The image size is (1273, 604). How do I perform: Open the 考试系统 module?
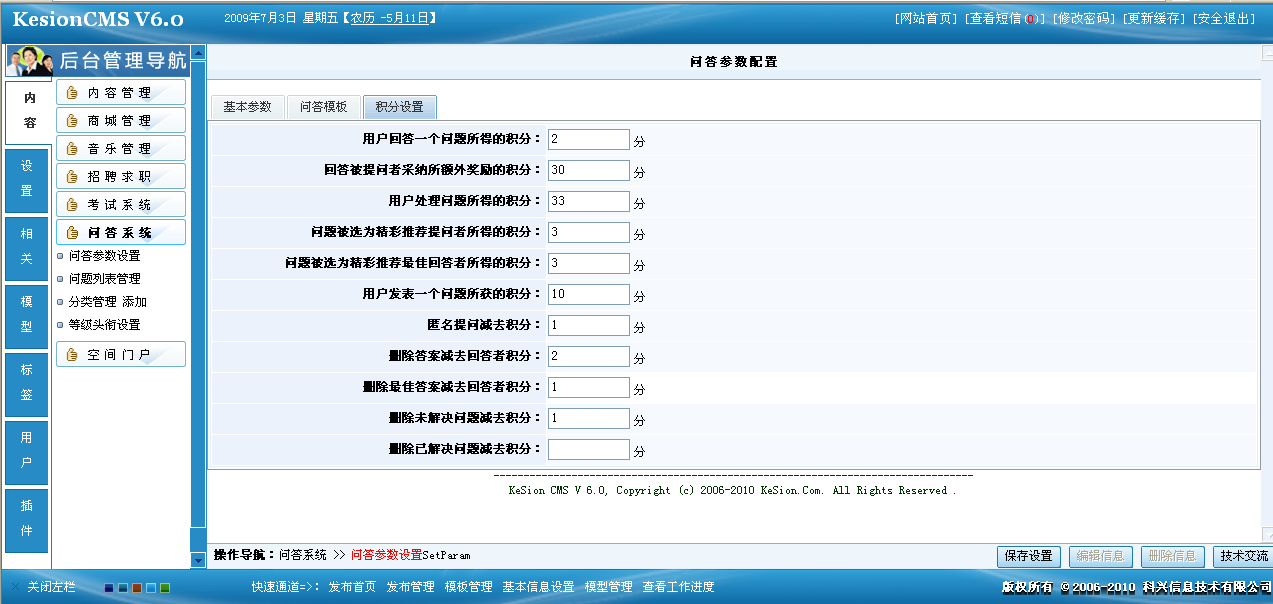click(120, 204)
